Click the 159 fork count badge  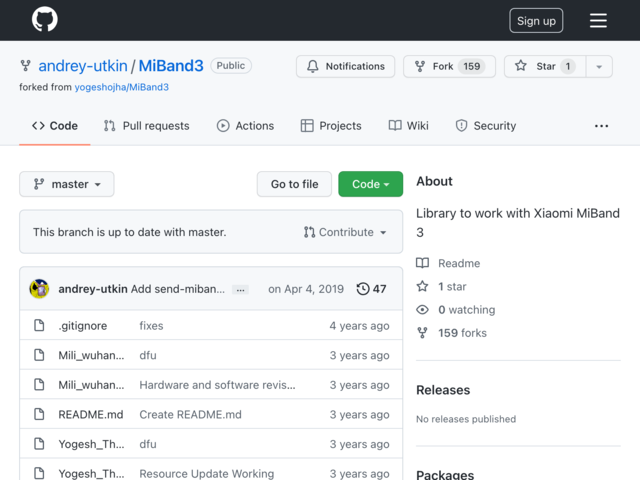(x=471, y=66)
